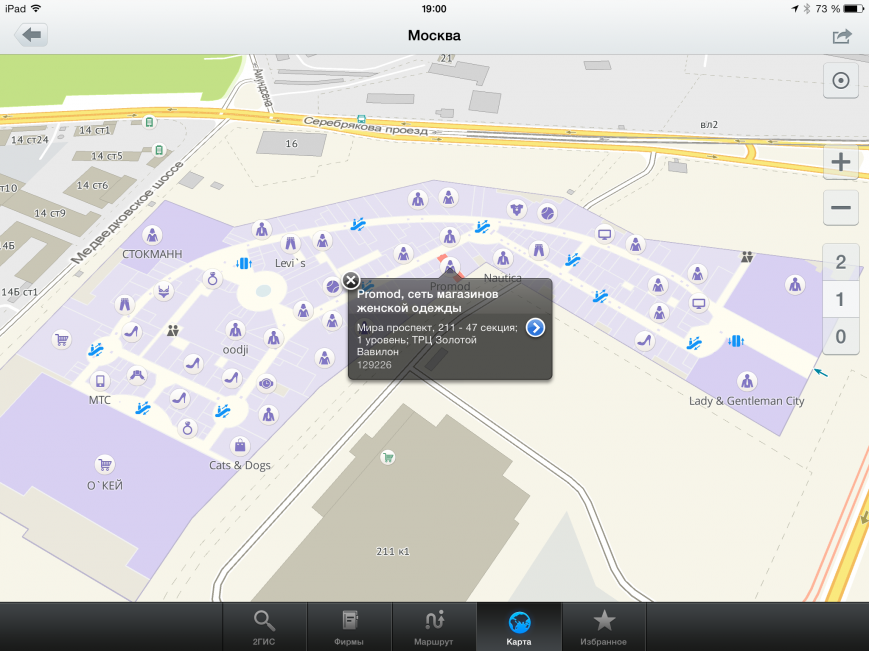Tap the Lady & Gentleman City icon
This screenshot has height=651, width=869.
point(747,381)
